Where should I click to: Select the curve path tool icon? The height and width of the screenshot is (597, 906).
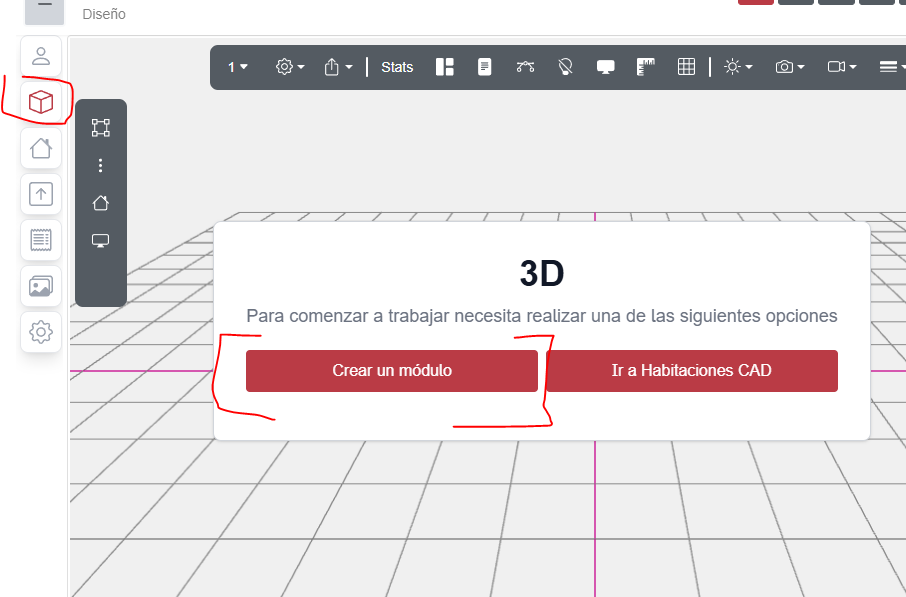click(x=525, y=67)
